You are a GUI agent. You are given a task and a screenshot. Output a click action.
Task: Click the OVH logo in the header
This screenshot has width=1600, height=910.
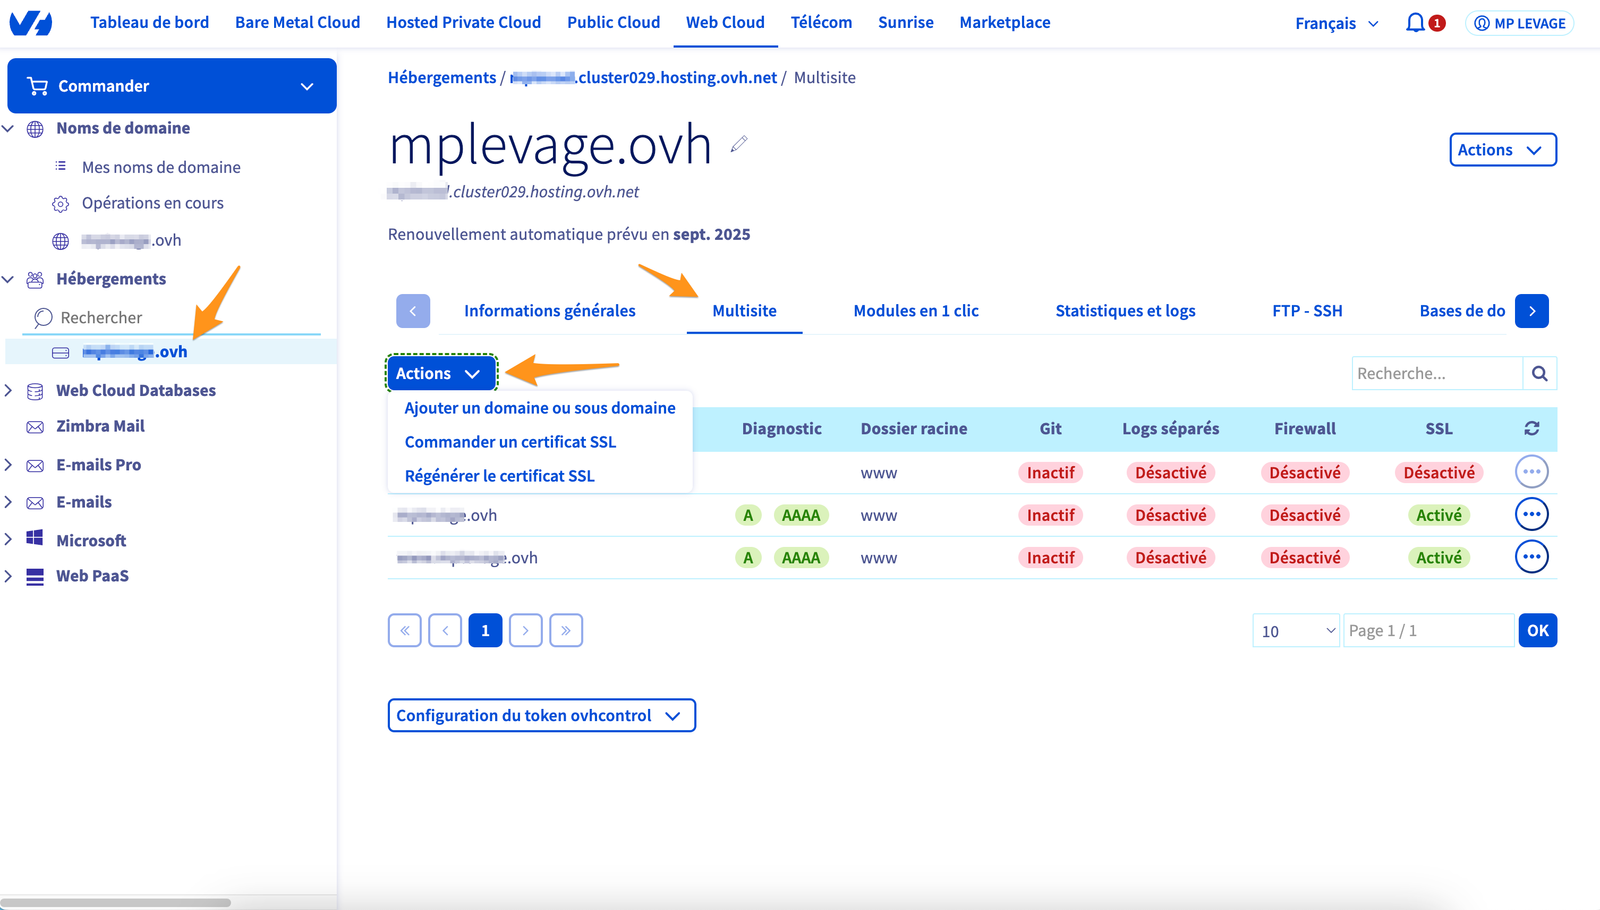pos(31,23)
